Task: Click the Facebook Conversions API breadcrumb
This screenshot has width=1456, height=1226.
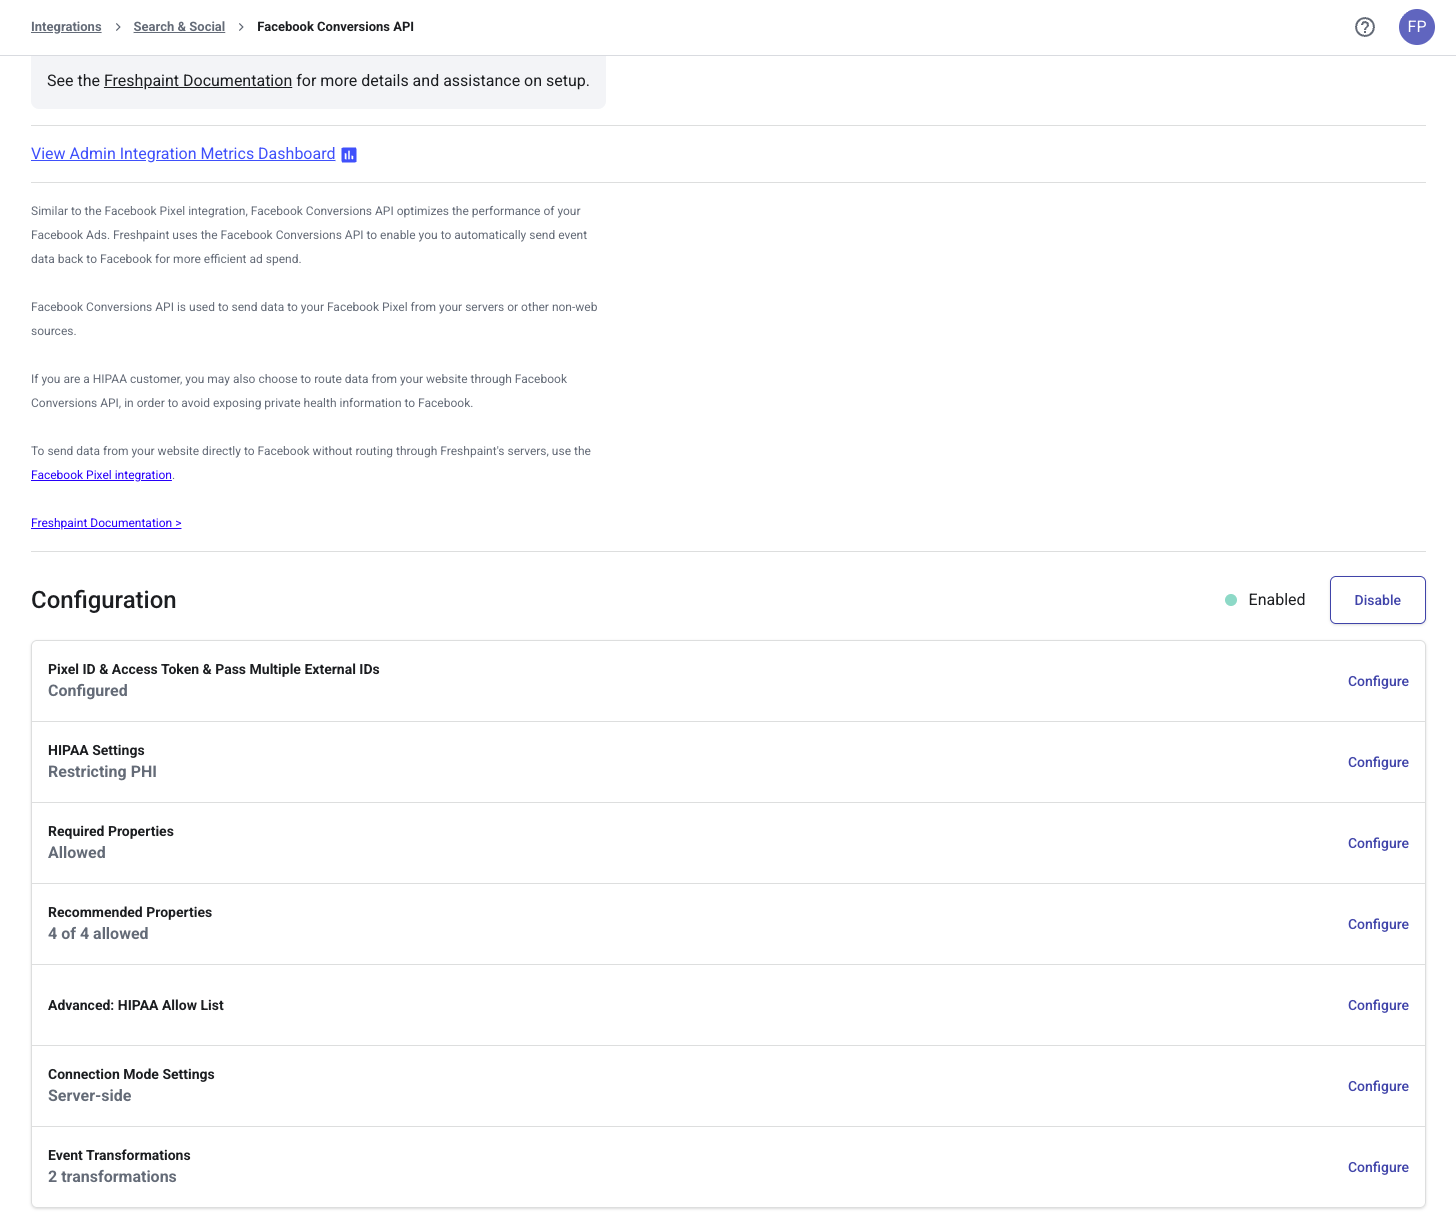Action: click(x=335, y=27)
